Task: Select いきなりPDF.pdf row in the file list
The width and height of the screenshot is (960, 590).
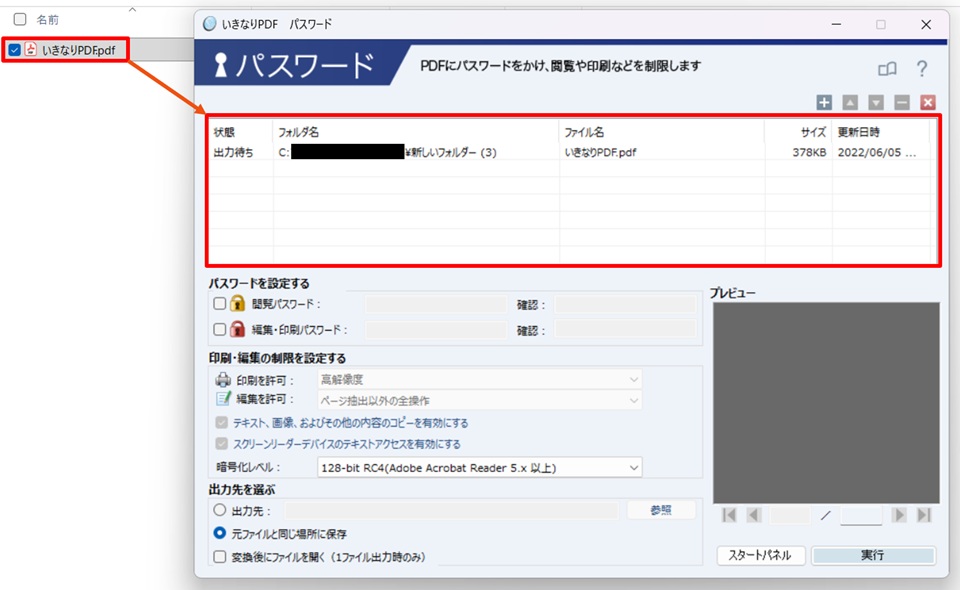Action: click(569, 152)
